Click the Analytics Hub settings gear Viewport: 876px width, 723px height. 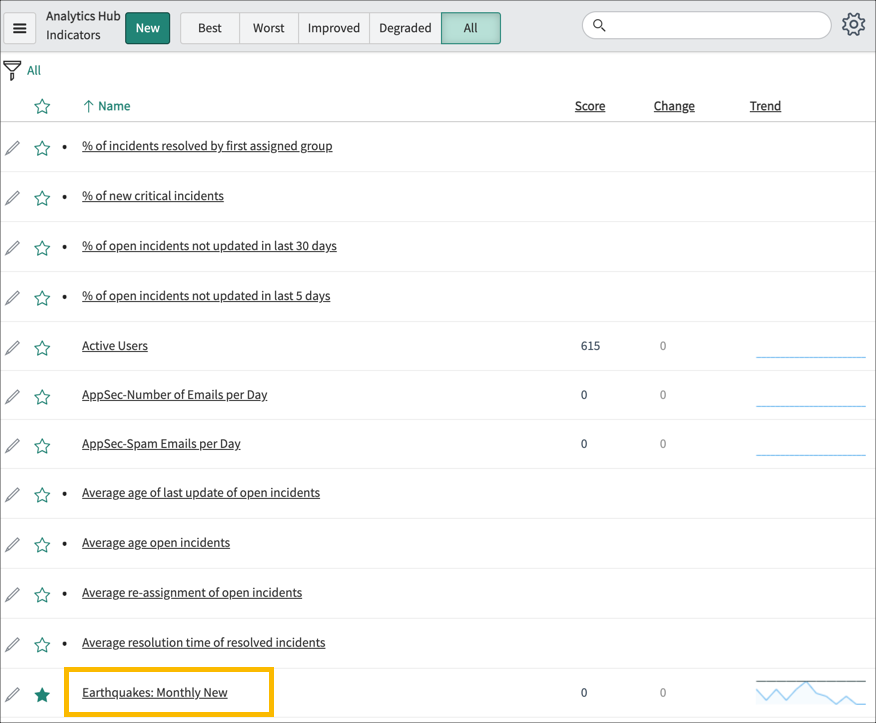[853, 24]
